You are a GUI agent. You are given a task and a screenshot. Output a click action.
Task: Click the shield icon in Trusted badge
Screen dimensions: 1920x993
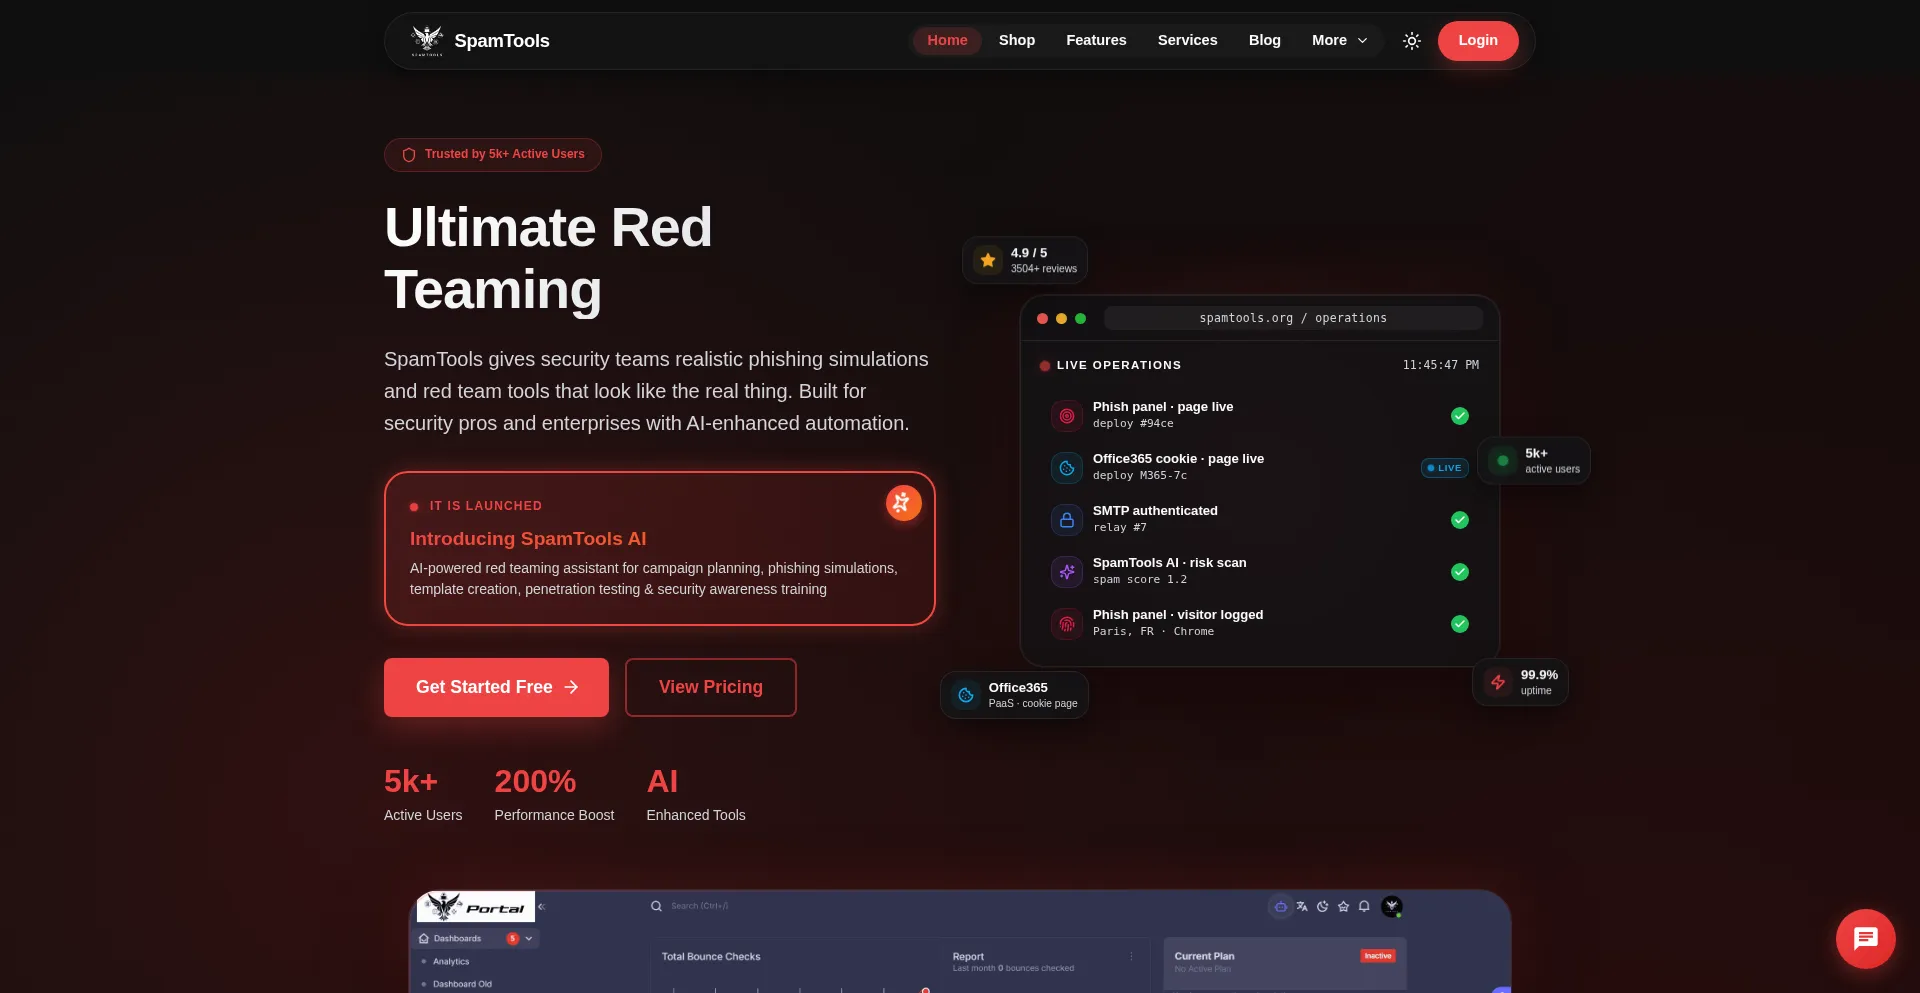click(x=409, y=155)
